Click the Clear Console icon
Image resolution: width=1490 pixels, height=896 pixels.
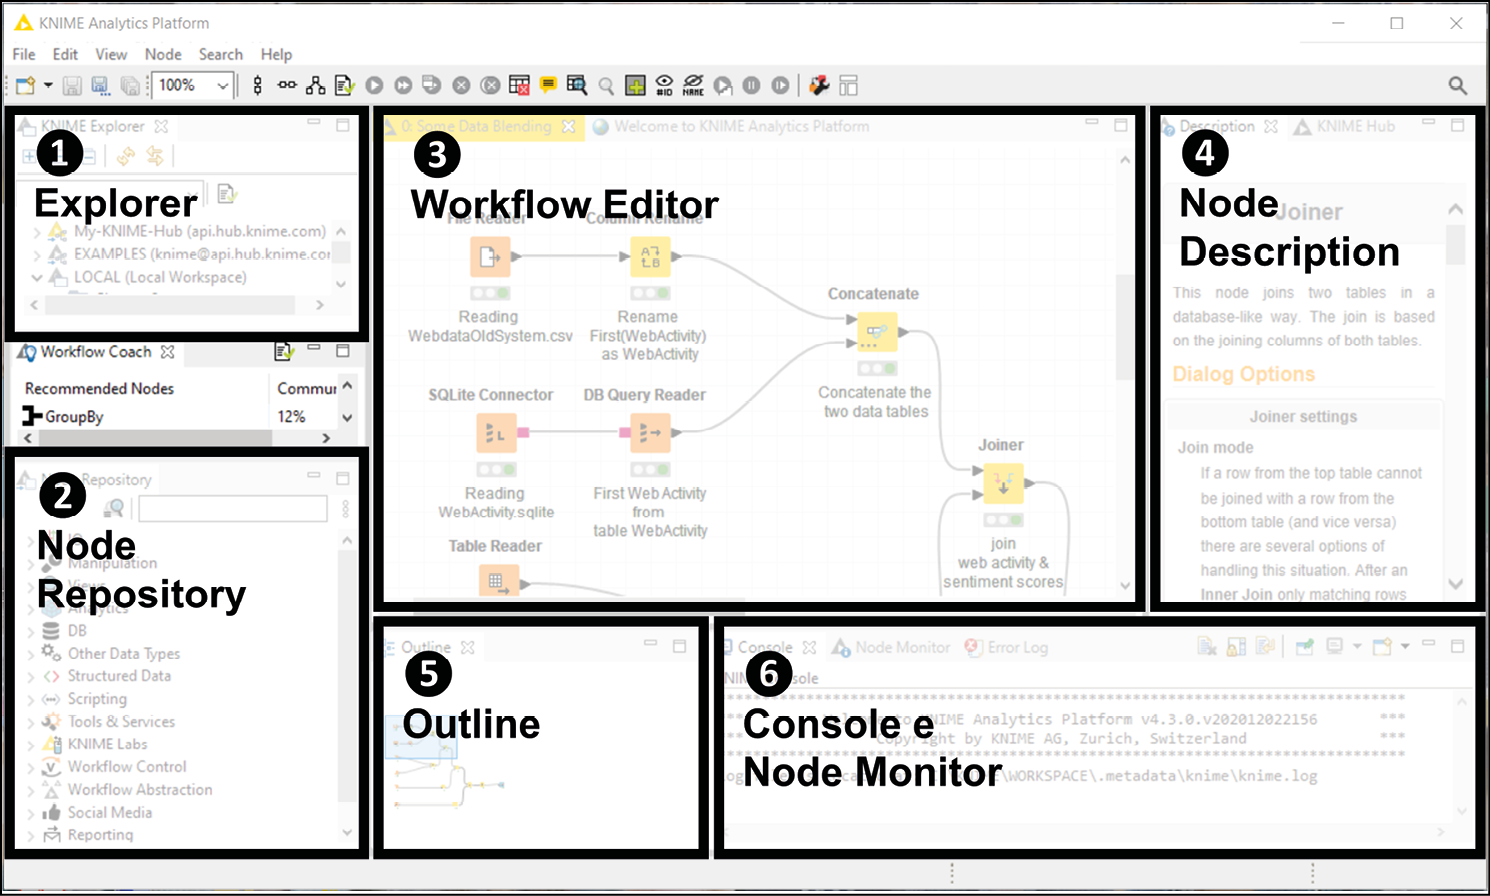[x=1208, y=647]
